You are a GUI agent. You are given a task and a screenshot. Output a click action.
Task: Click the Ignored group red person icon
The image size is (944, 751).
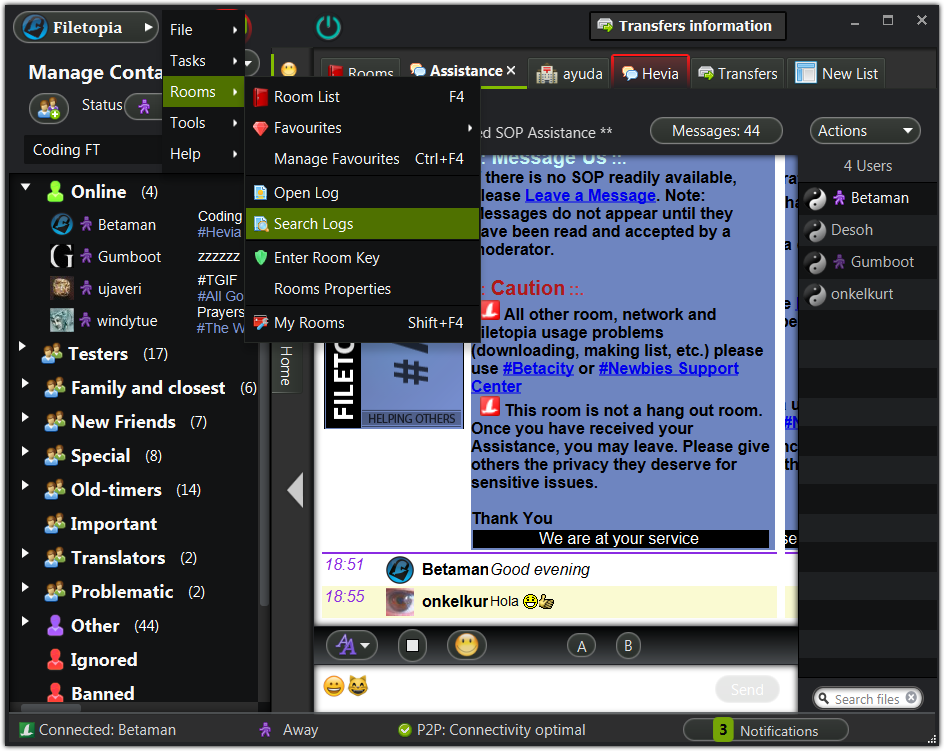point(55,659)
